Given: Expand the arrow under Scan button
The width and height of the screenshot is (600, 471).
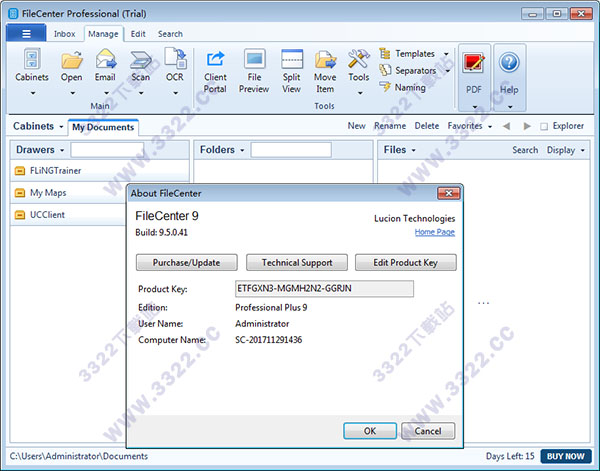Looking at the screenshot, I should click(x=141, y=93).
